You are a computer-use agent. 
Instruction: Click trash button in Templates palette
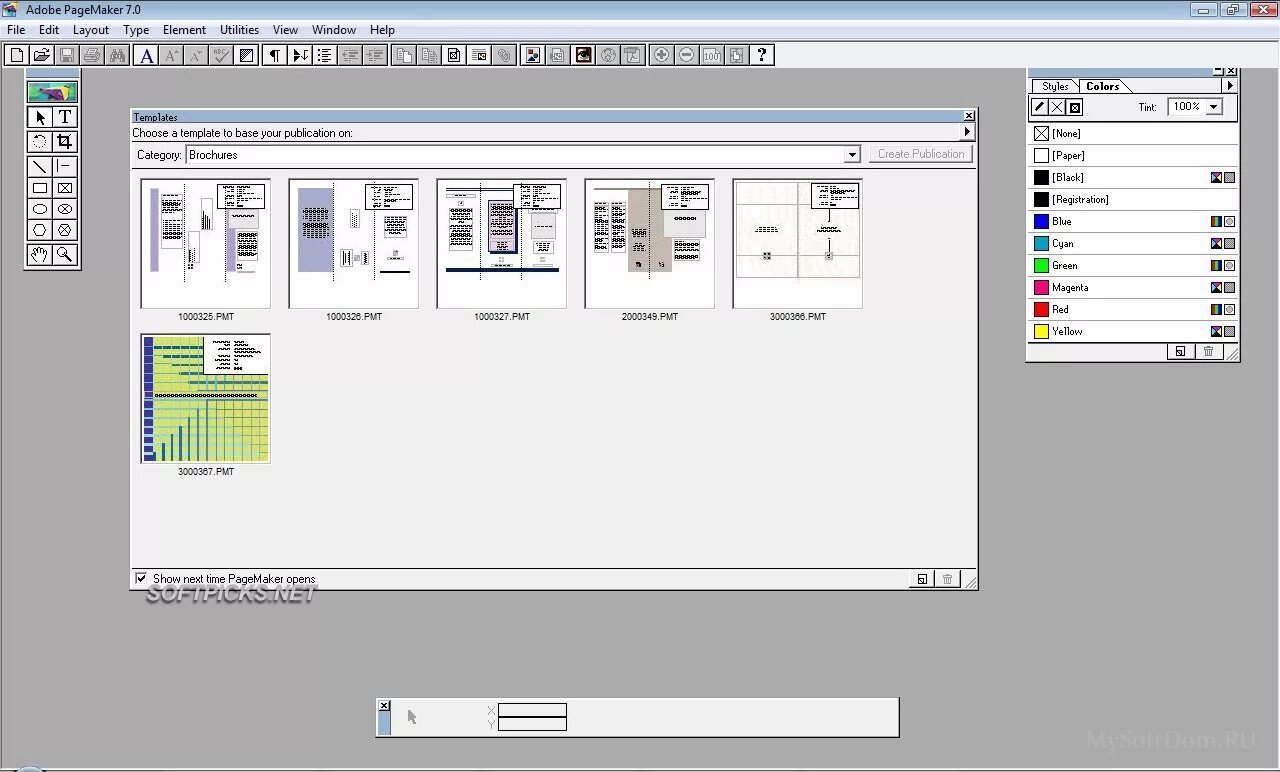click(948, 579)
